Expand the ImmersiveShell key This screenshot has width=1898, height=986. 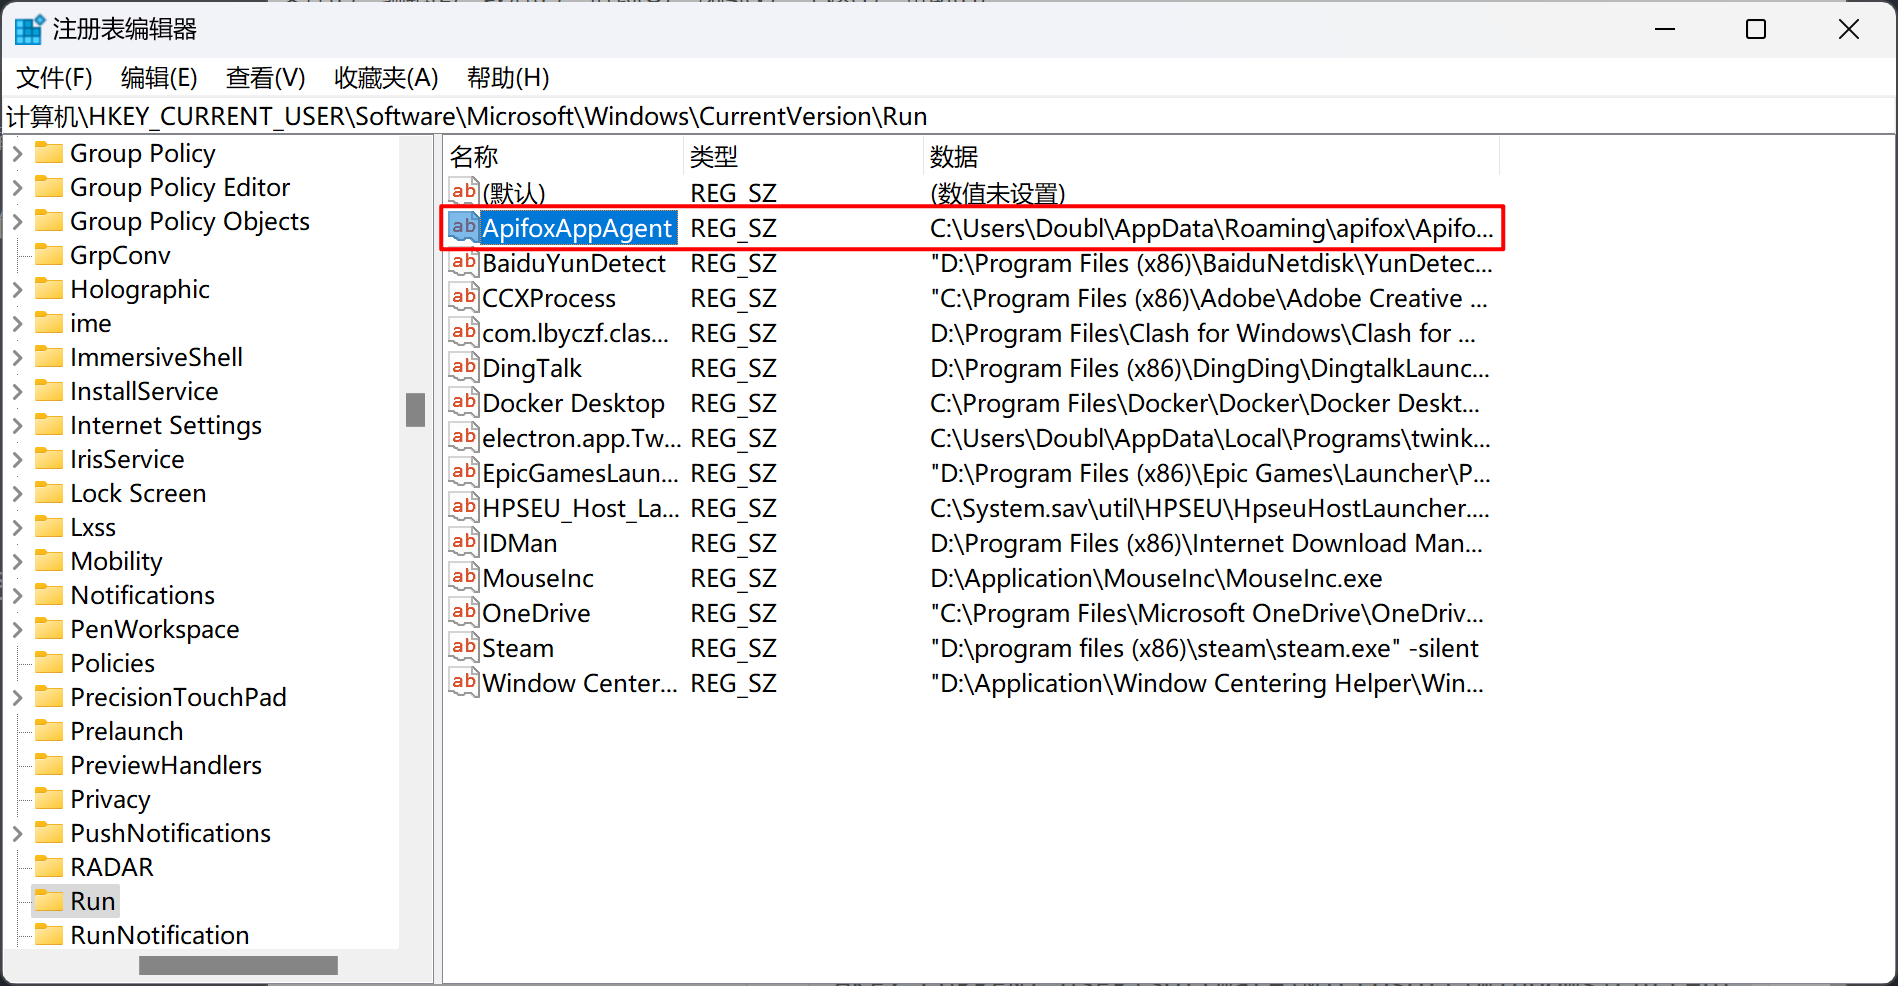coord(17,358)
